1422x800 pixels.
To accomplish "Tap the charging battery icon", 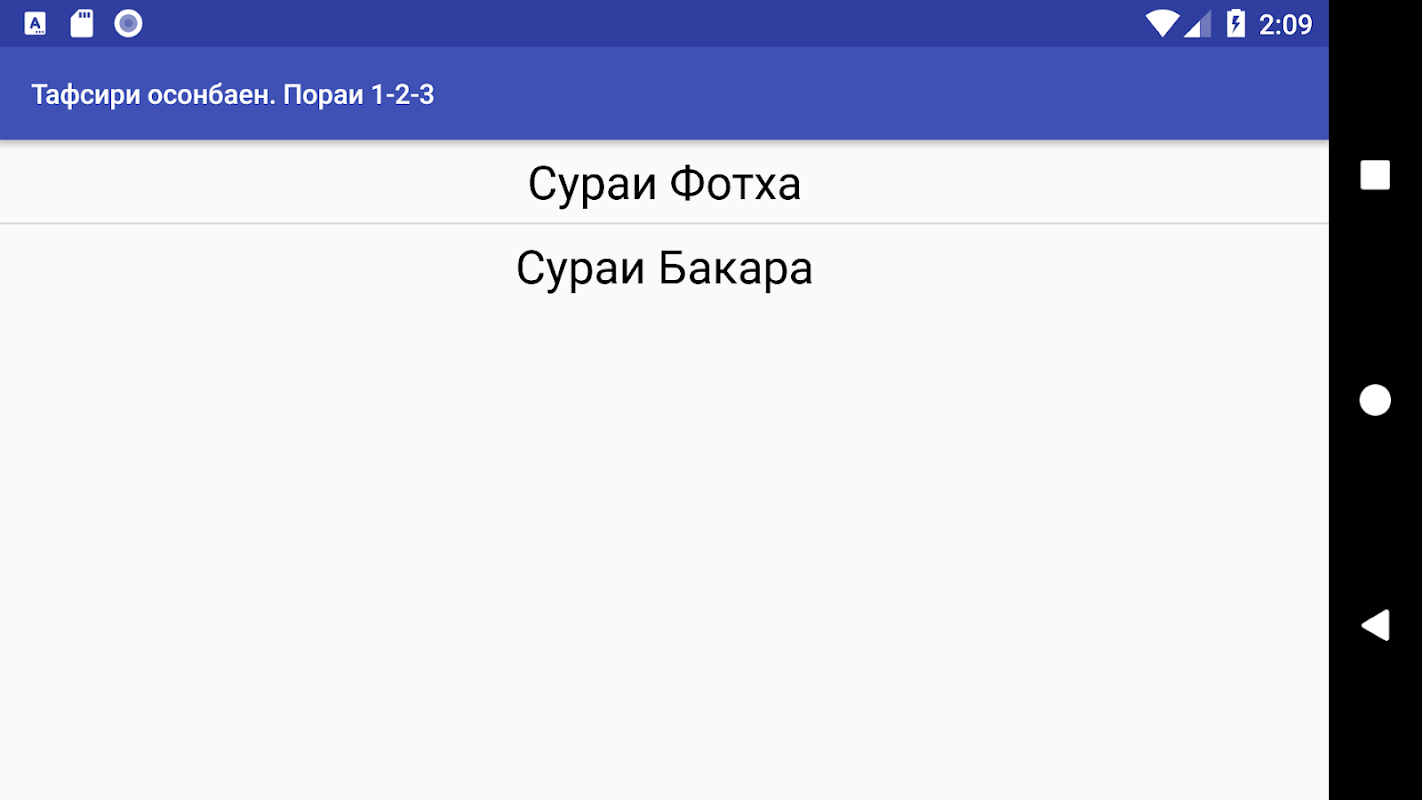I will pyautogui.click(x=1236, y=23).
